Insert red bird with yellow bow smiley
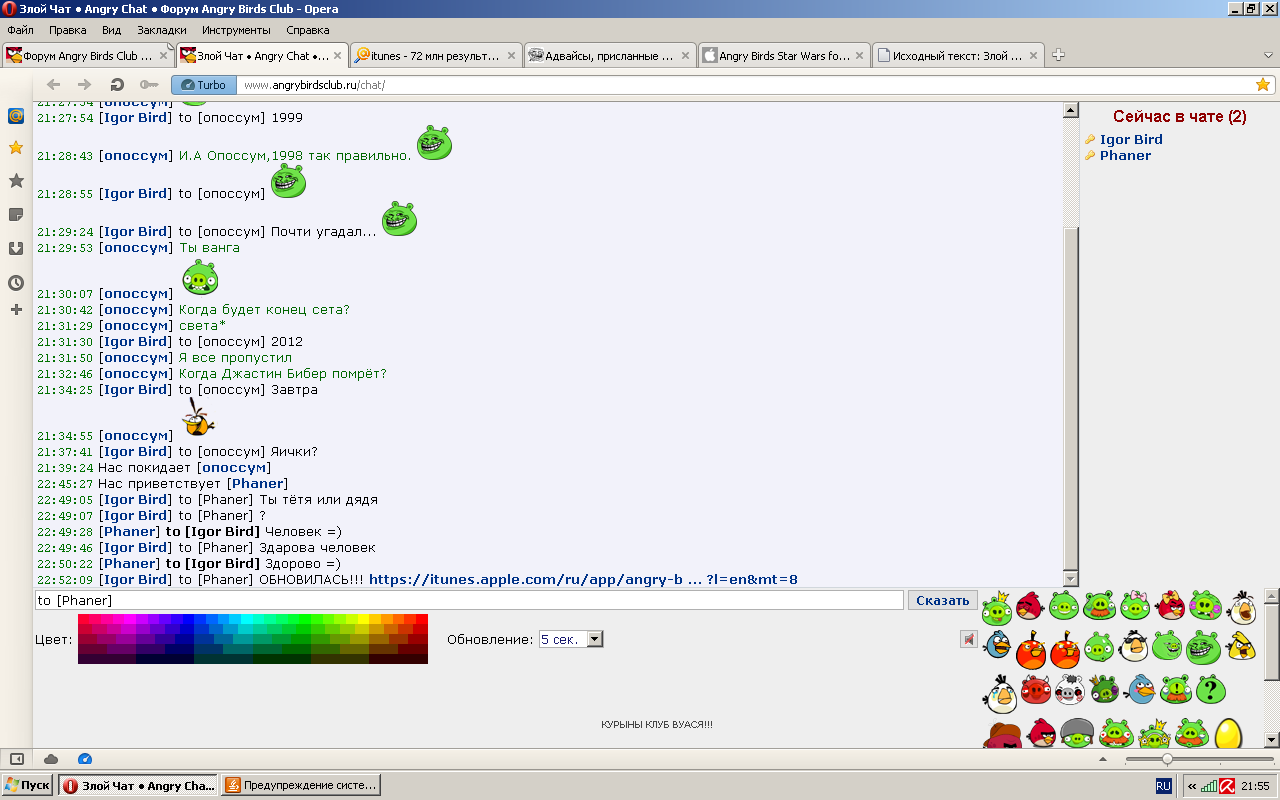 [x=1171, y=605]
